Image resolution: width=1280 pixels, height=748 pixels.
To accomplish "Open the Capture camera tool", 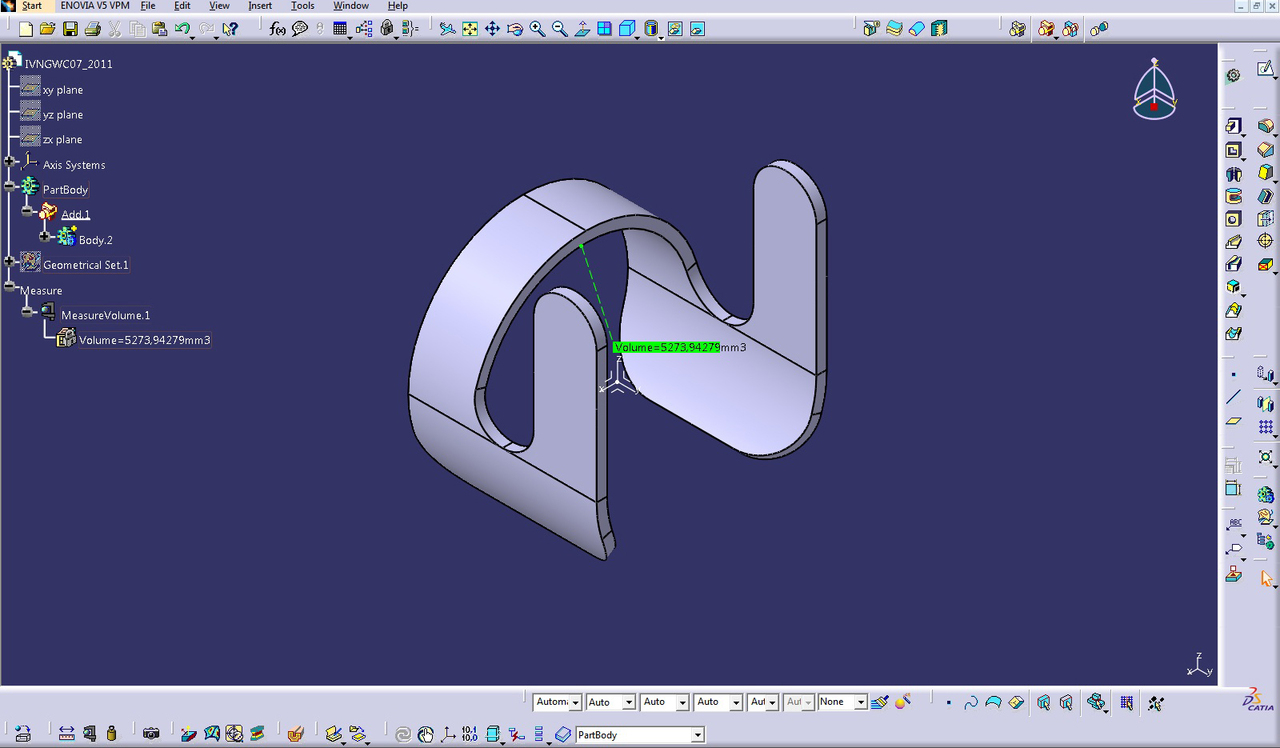I will (x=151, y=734).
